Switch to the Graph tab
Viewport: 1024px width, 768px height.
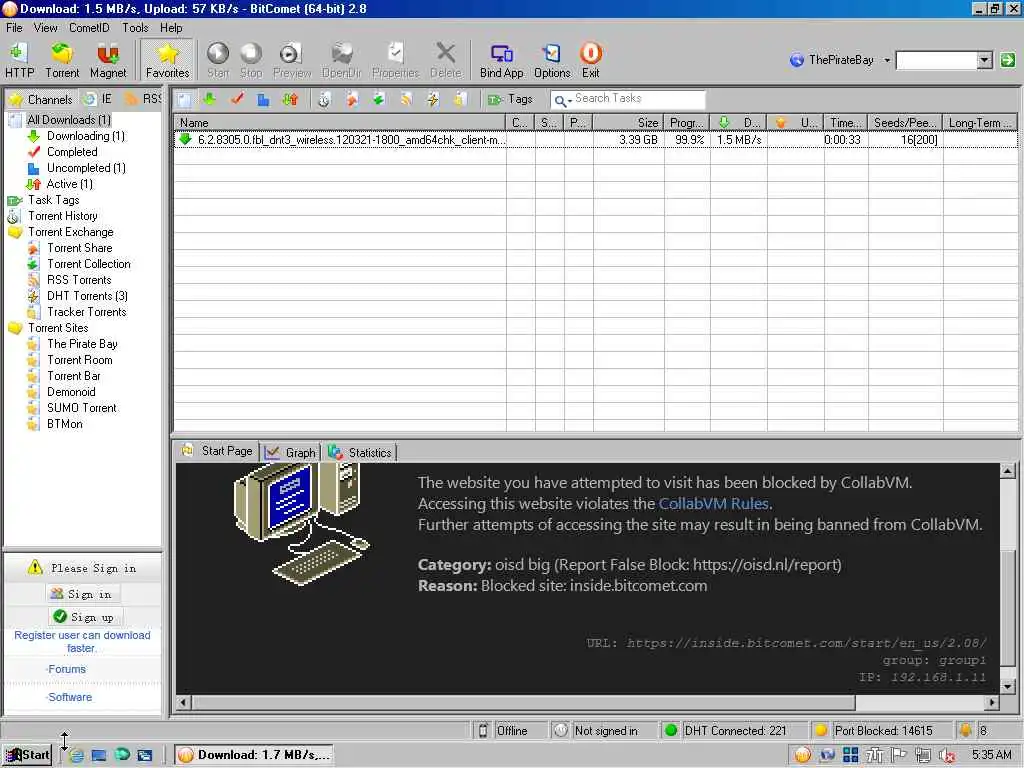(x=291, y=452)
